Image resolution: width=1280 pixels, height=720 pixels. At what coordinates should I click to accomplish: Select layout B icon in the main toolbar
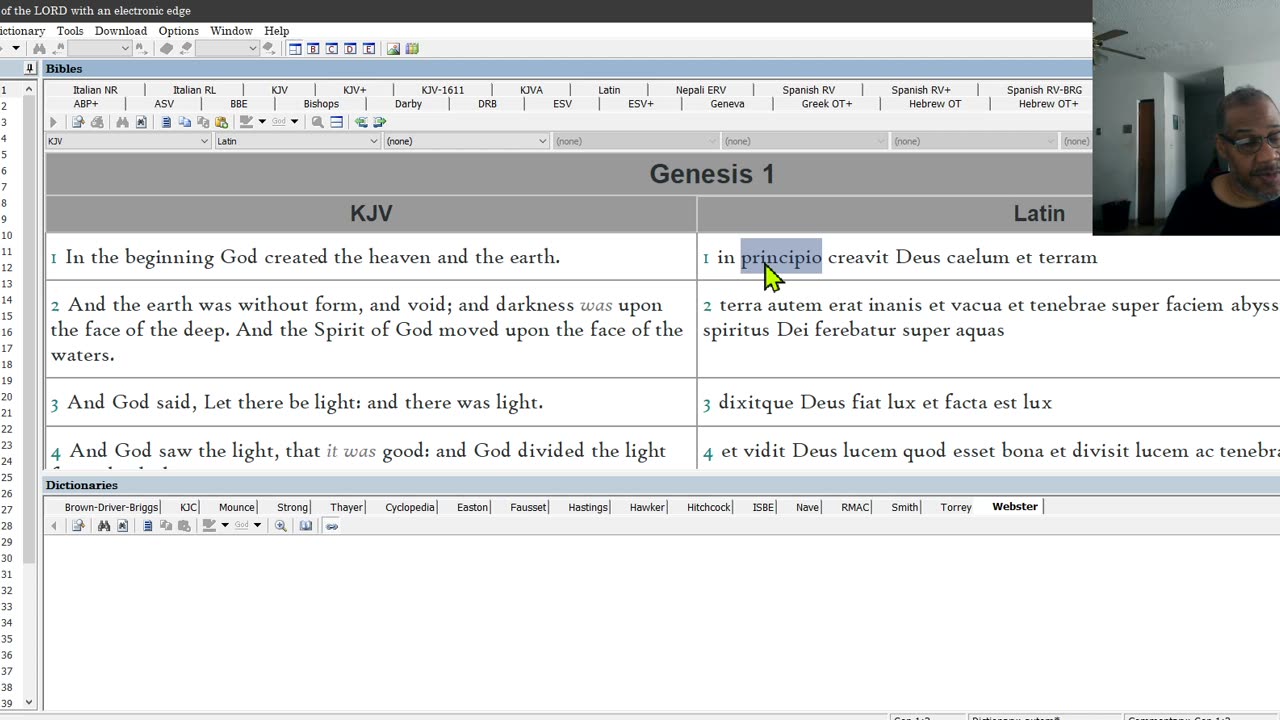(x=313, y=48)
